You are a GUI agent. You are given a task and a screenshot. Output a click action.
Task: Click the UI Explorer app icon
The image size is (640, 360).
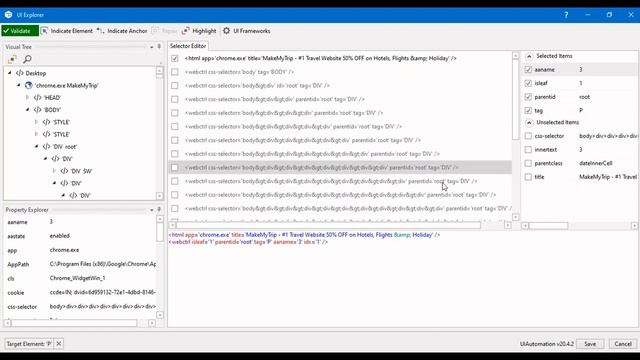[8, 15]
